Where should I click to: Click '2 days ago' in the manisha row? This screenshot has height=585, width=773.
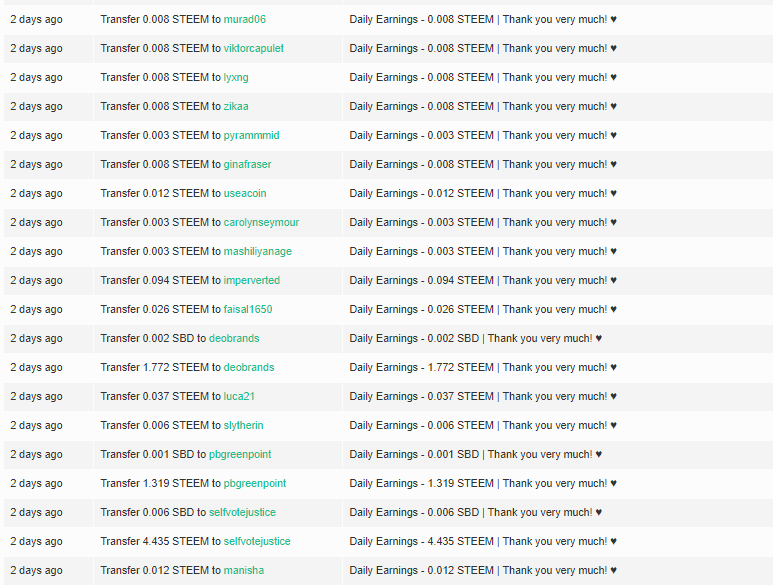click(x=36, y=571)
